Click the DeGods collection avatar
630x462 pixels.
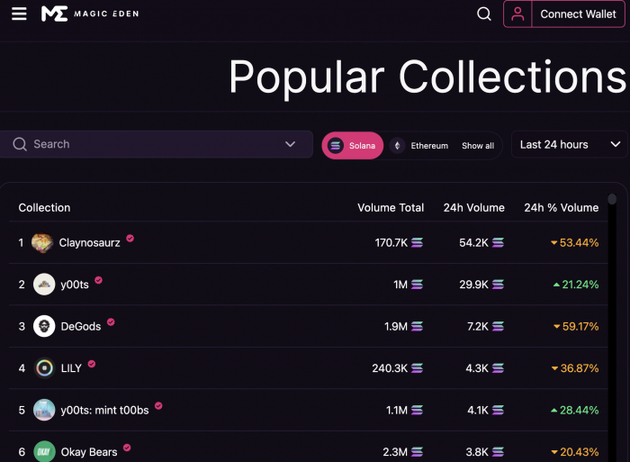pyautogui.click(x=44, y=326)
